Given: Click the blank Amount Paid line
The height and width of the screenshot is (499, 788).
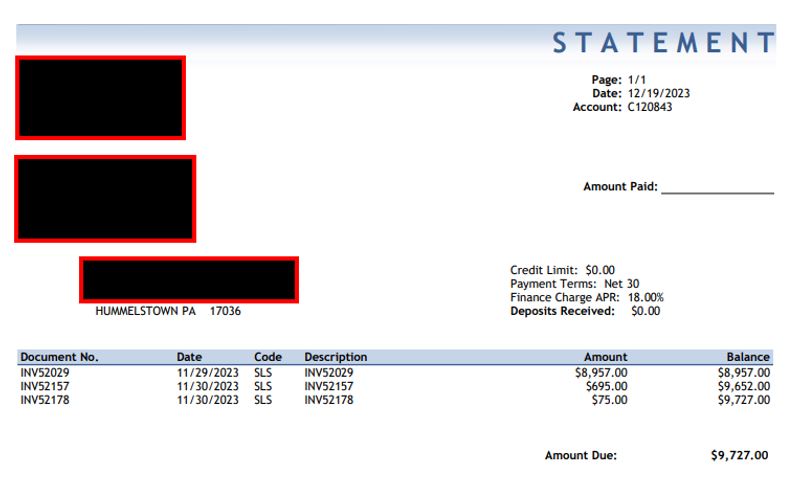Looking at the screenshot, I should 717,187.
